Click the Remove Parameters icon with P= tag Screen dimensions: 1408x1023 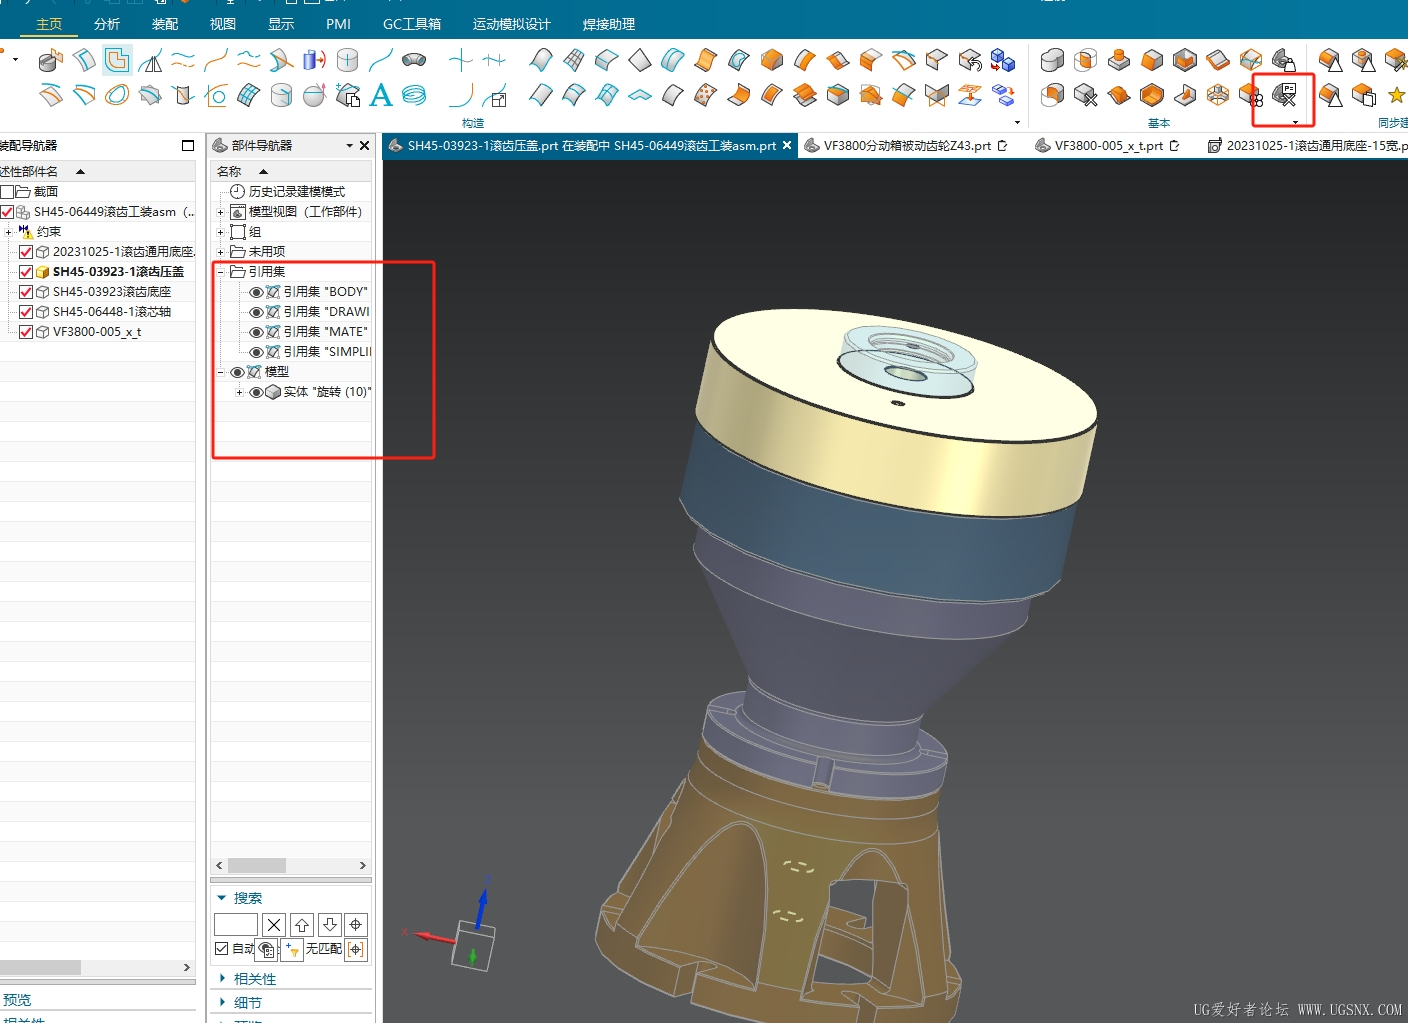click(x=1285, y=95)
